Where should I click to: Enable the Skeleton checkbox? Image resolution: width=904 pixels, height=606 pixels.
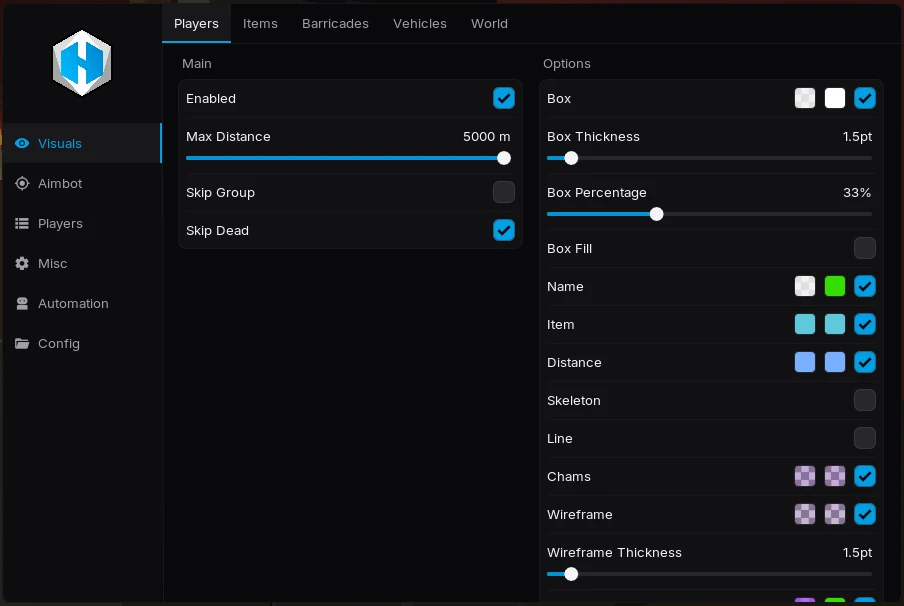click(x=865, y=400)
